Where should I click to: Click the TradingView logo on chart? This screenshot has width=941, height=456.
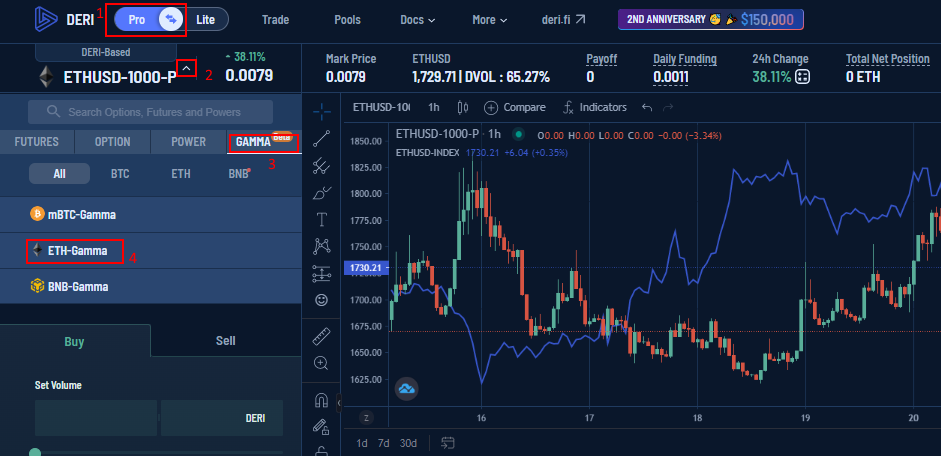click(x=406, y=388)
